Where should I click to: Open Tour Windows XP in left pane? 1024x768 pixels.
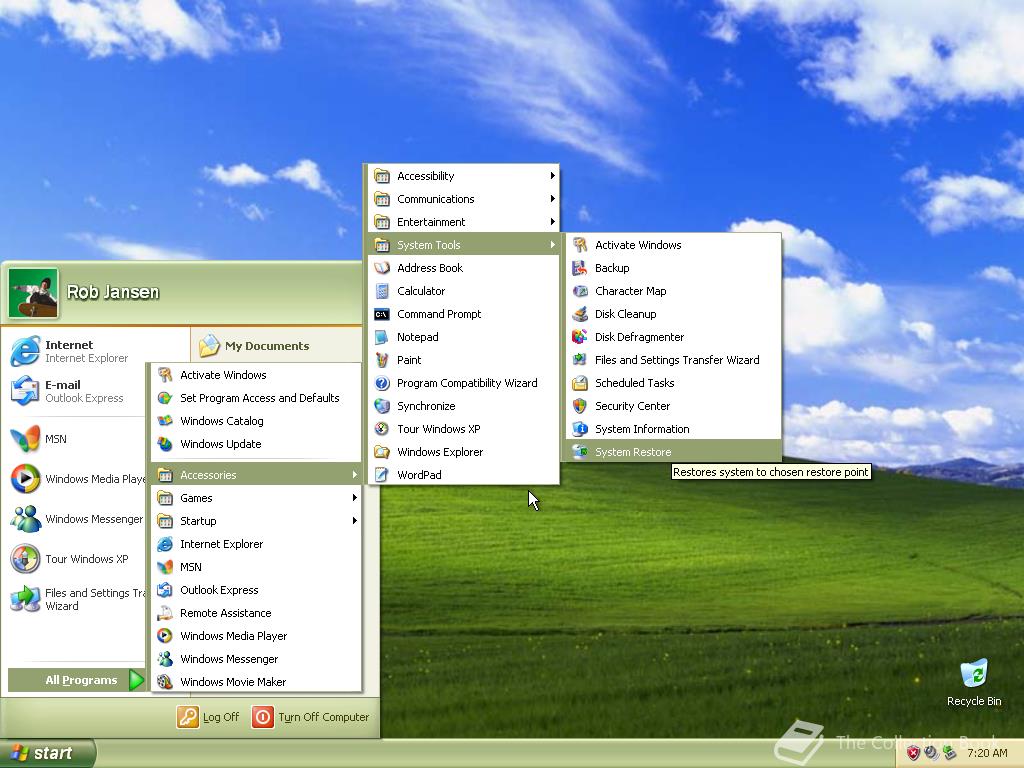76,559
